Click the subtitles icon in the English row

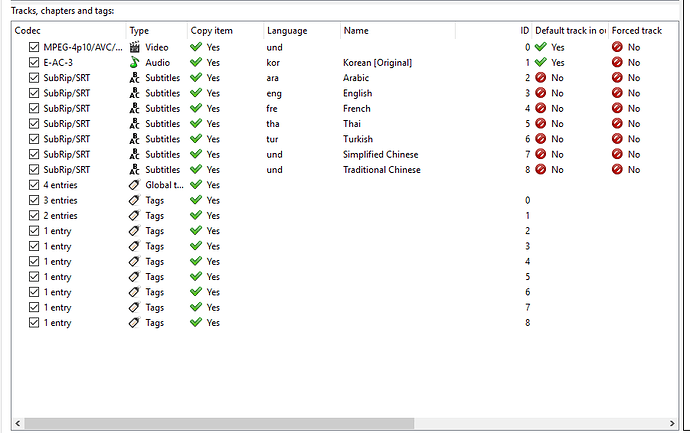pos(135,93)
